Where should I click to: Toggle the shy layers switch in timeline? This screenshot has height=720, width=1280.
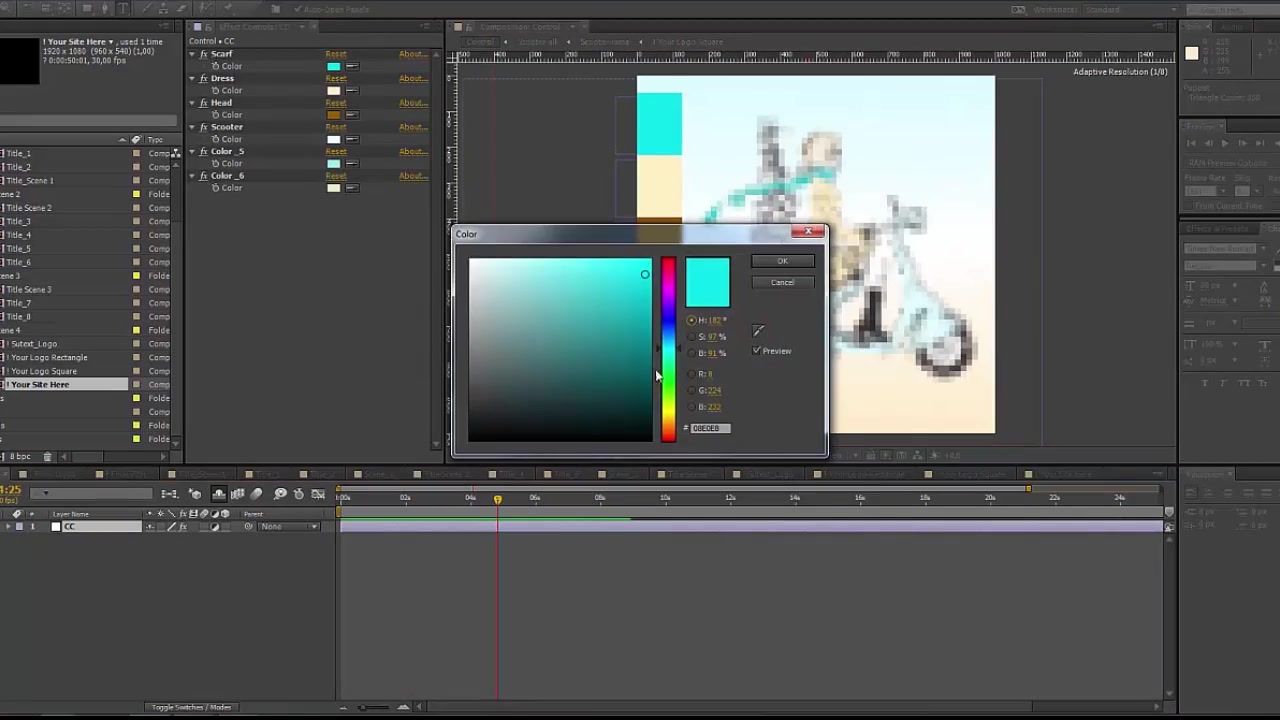coord(219,494)
